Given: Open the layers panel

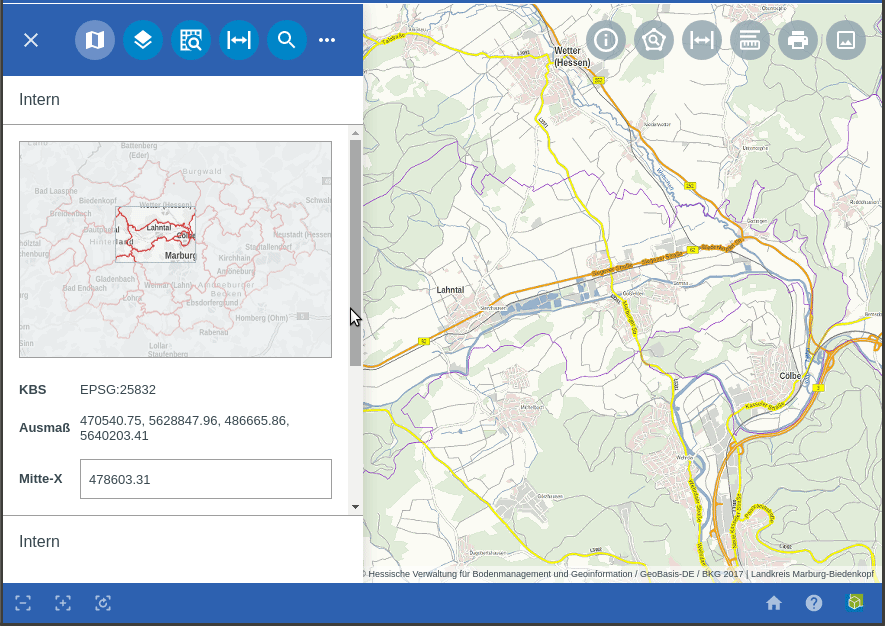Looking at the screenshot, I should pyautogui.click(x=143, y=40).
